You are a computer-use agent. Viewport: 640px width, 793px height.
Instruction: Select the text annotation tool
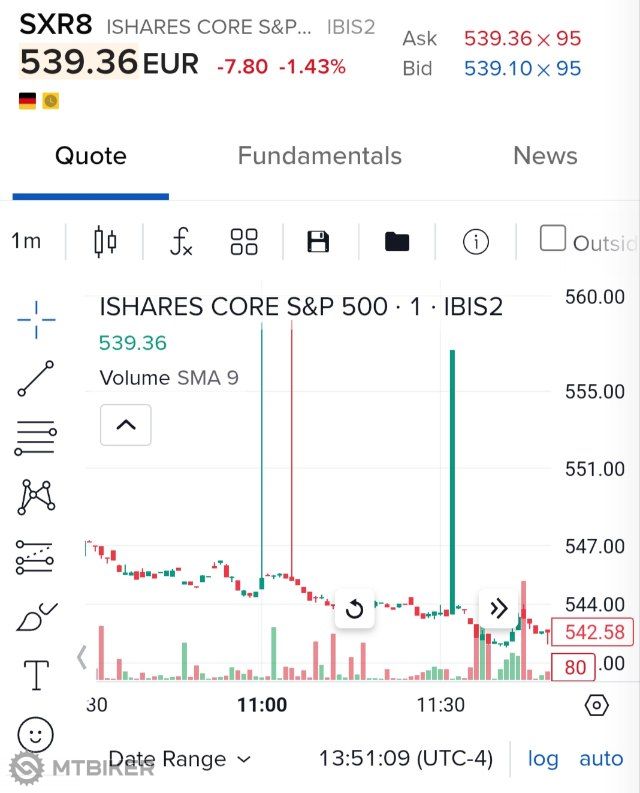tap(36, 675)
